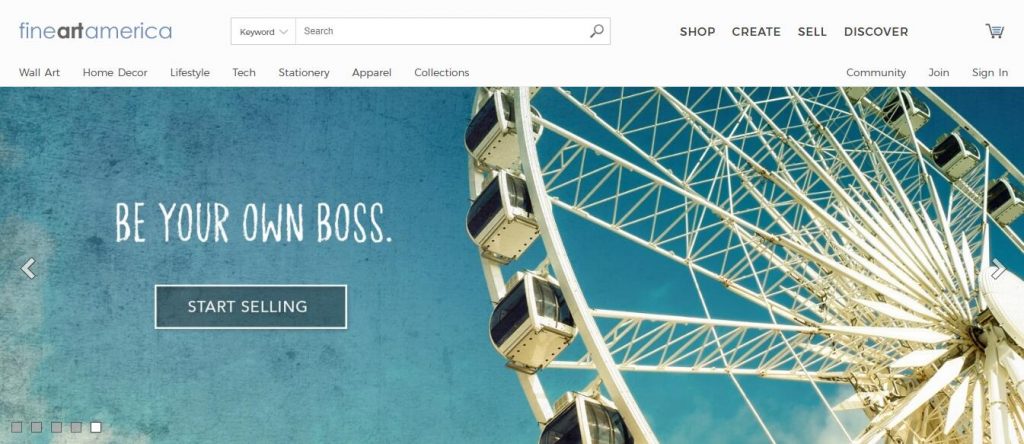Open the DISCOVER menu
The image size is (1024, 444).
[876, 31]
